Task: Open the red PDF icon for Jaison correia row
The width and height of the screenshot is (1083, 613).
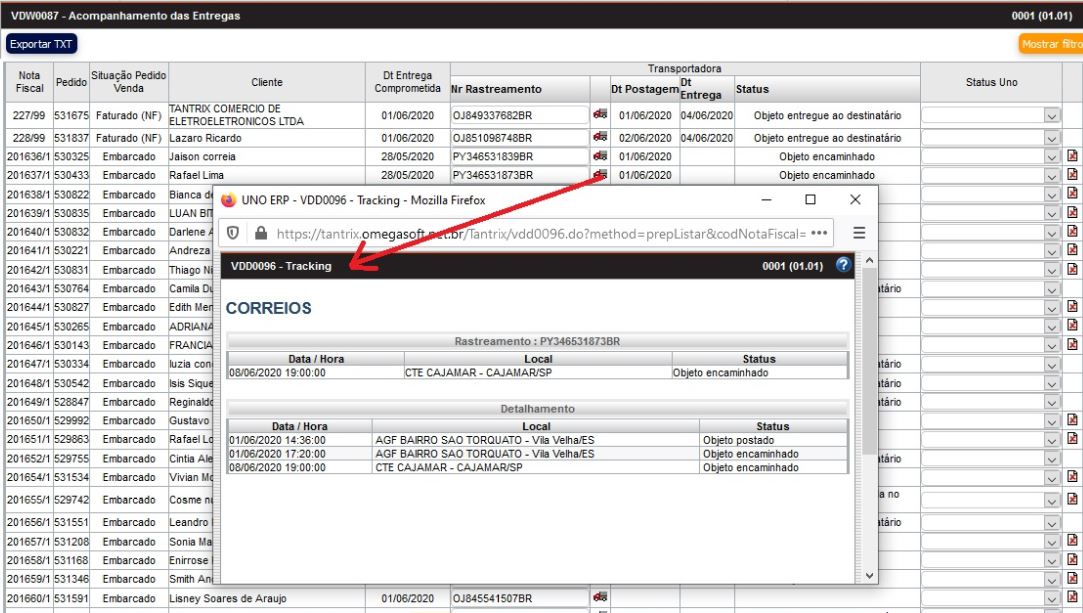Action: click(1072, 157)
